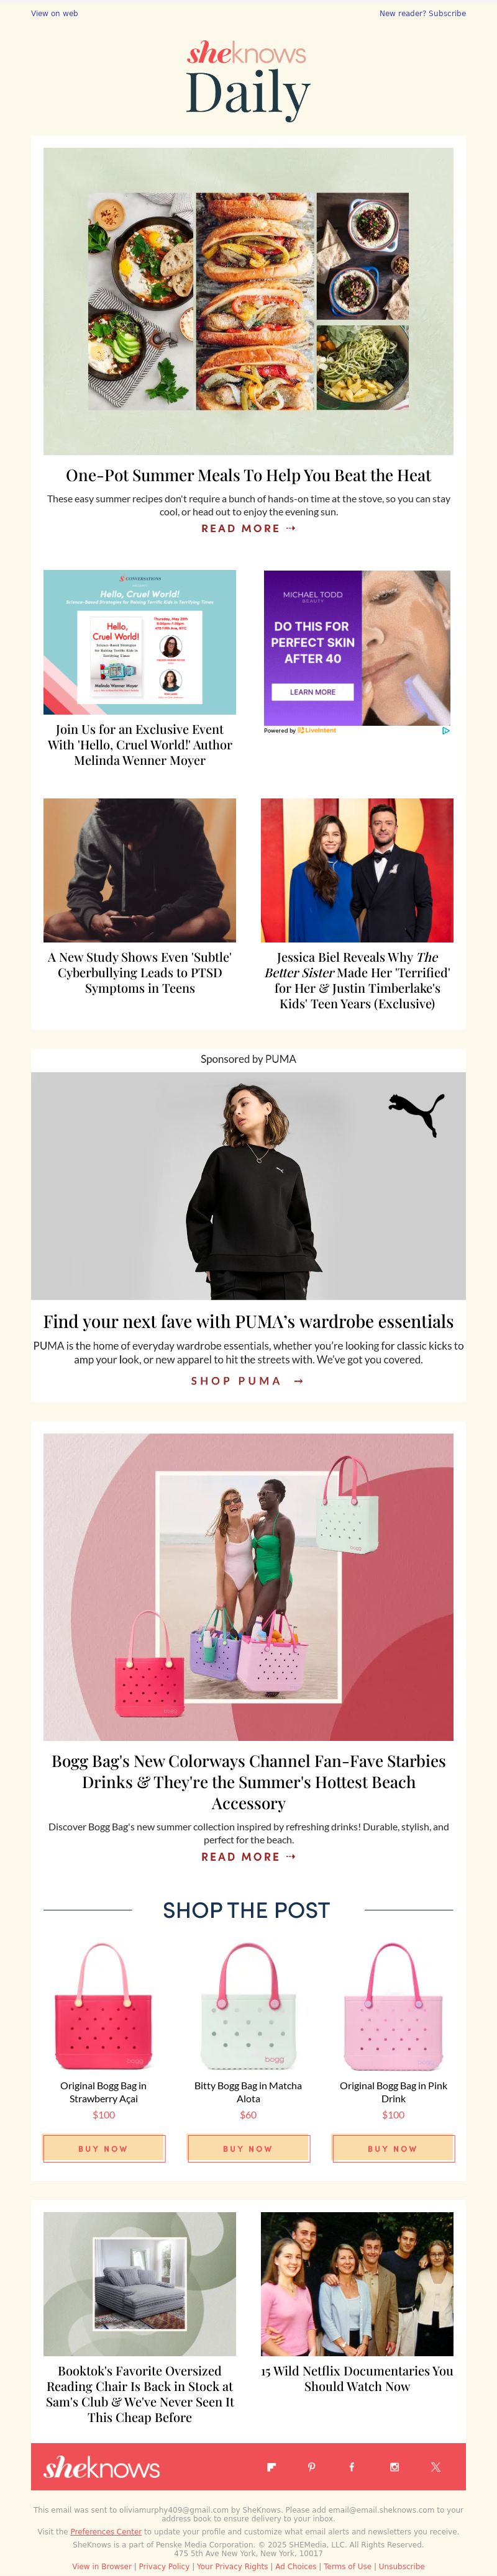This screenshot has width=497, height=2576.
Task: Click the View on web link
Action: tap(54, 14)
